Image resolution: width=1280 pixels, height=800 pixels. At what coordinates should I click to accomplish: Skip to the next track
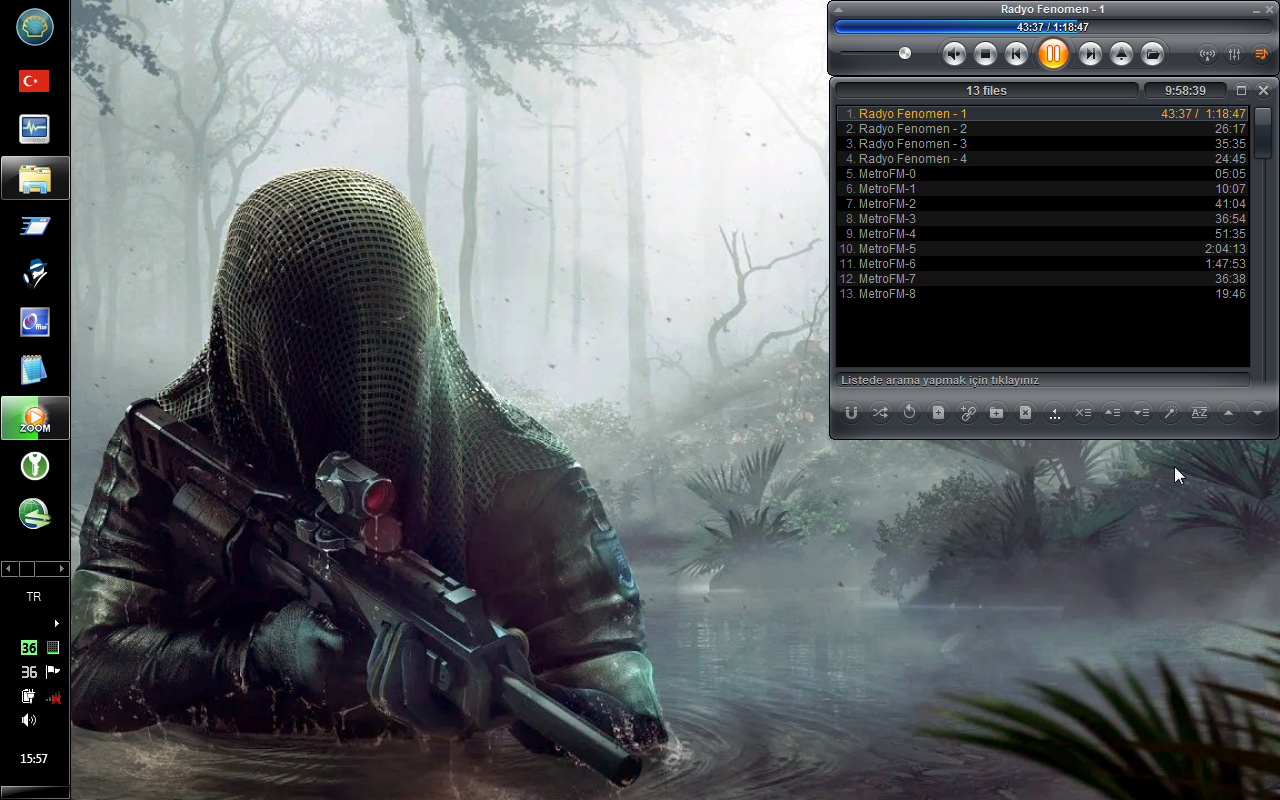(1091, 54)
